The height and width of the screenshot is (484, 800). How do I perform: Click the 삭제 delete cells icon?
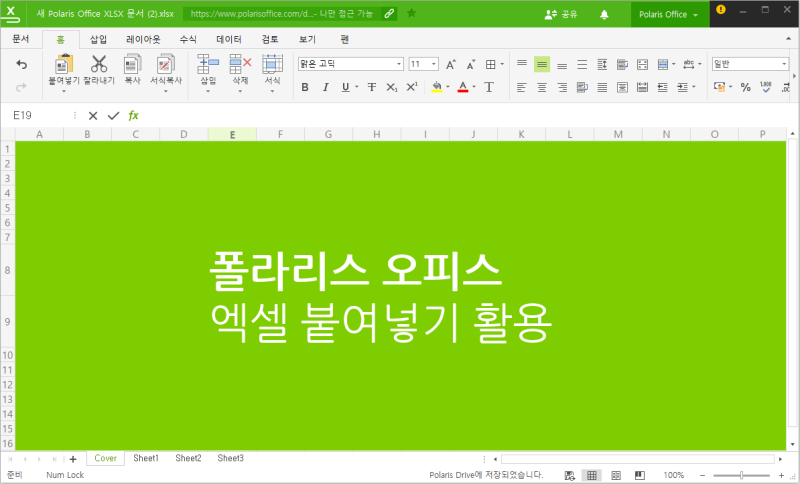click(x=240, y=64)
